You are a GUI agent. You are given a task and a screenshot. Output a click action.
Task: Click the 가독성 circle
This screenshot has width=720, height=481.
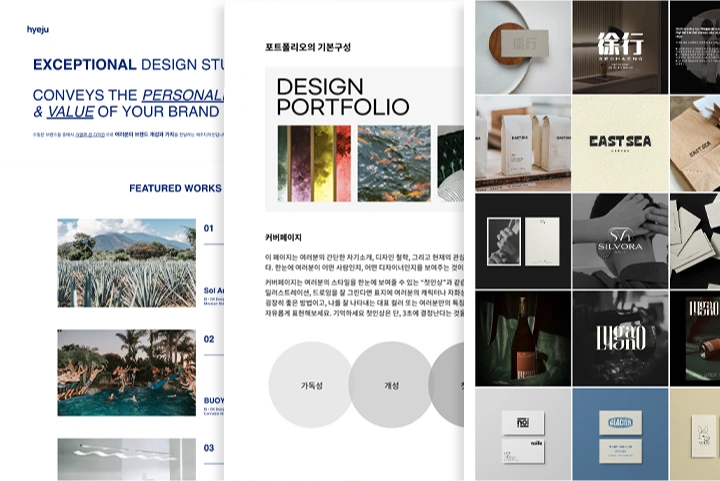click(x=311, y=385)
